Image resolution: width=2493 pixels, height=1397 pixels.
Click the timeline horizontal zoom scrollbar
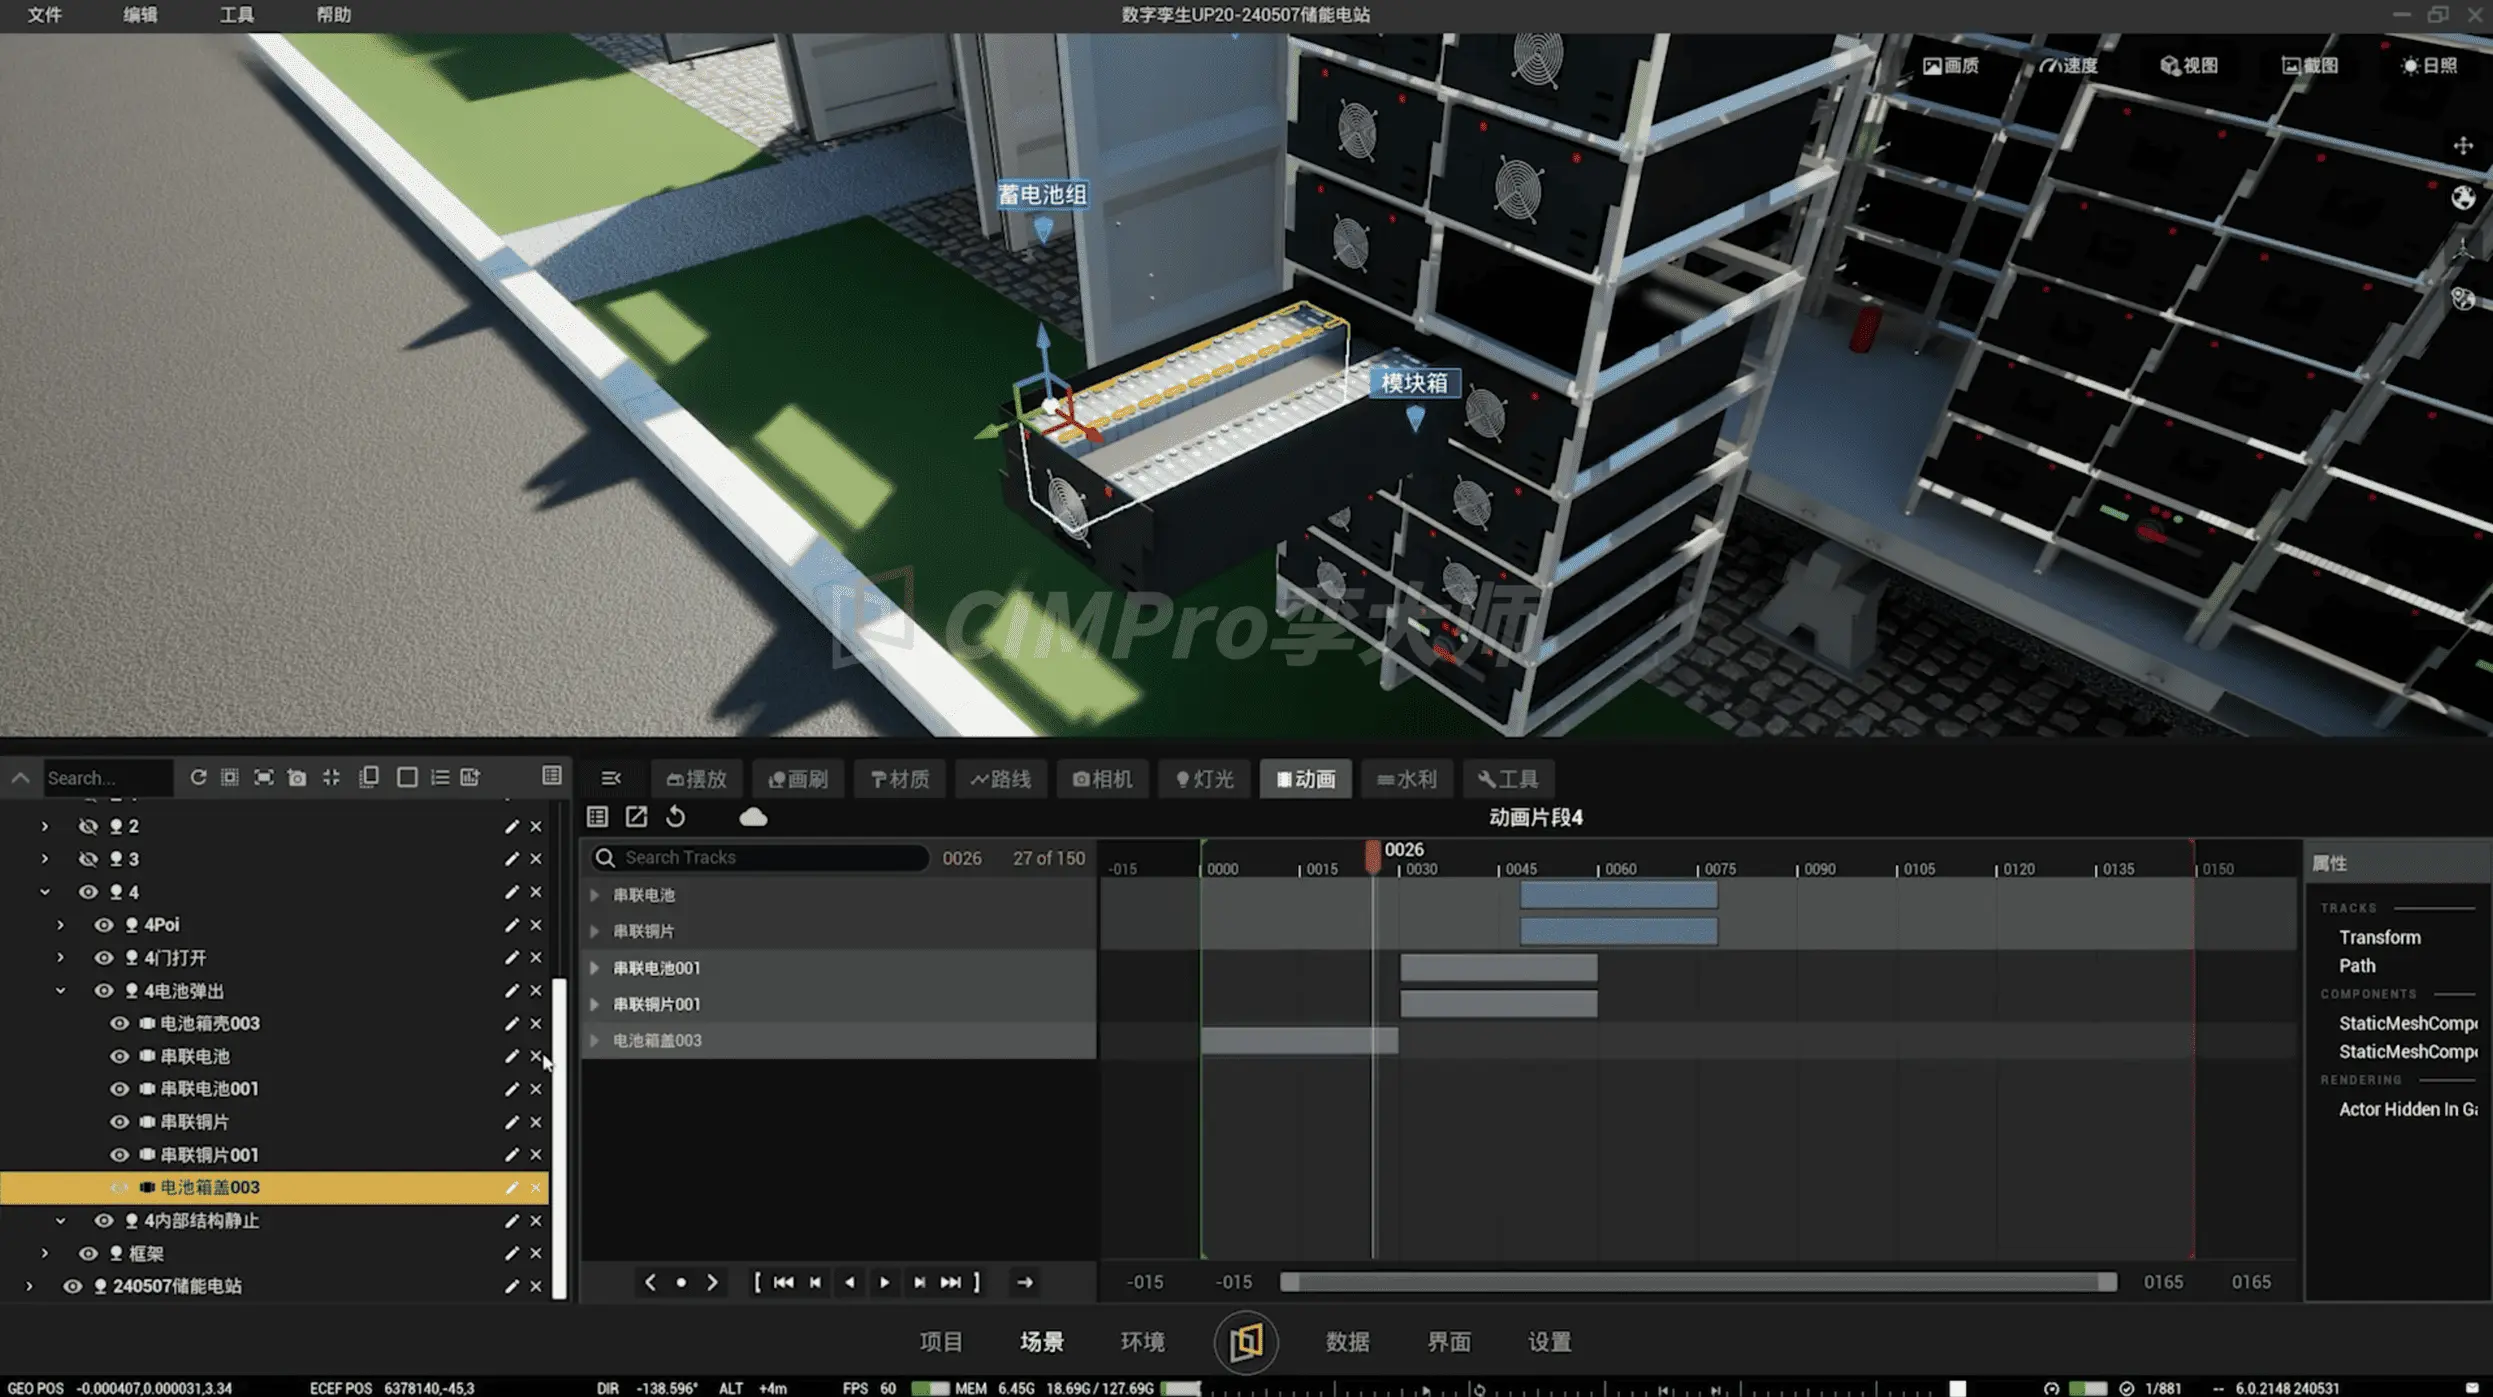click(1697, 1282)
